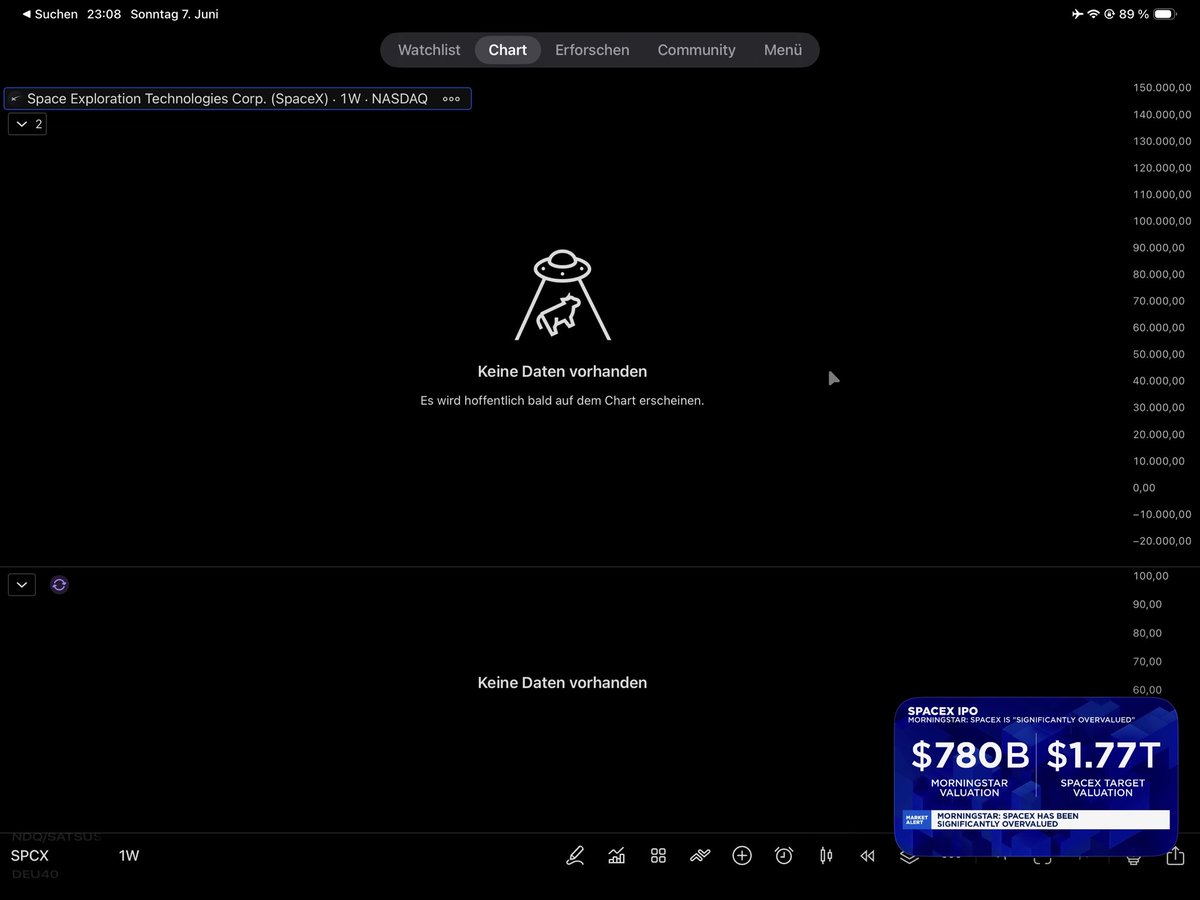Image resolution: width=1200 pixels, height=900 pixels.
Task: Open the SpaceX IPO video thumbnail
Action: [1036, 777]
